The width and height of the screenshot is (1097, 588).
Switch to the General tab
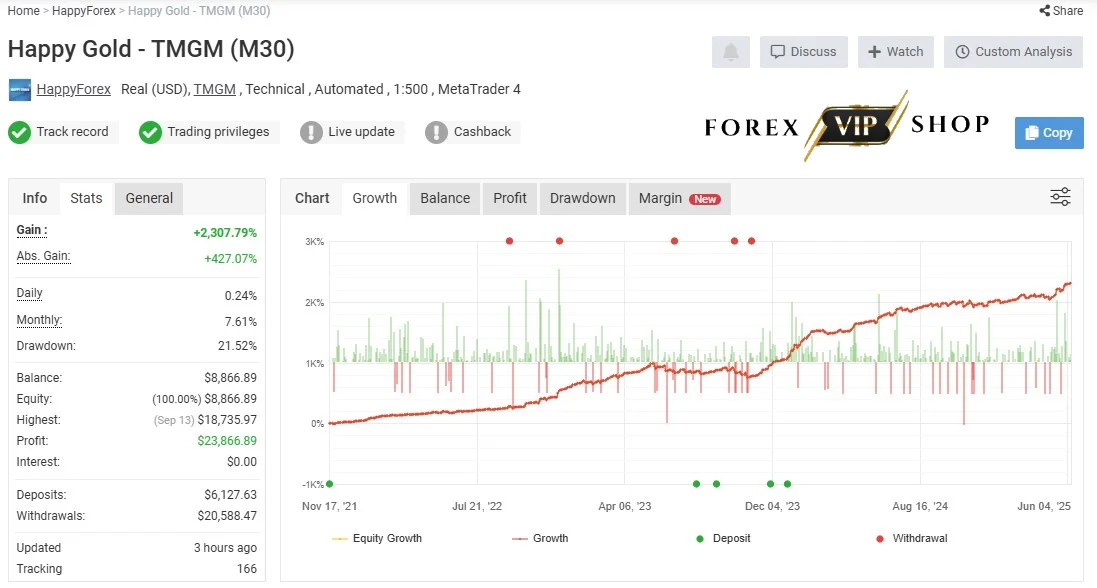149,198
